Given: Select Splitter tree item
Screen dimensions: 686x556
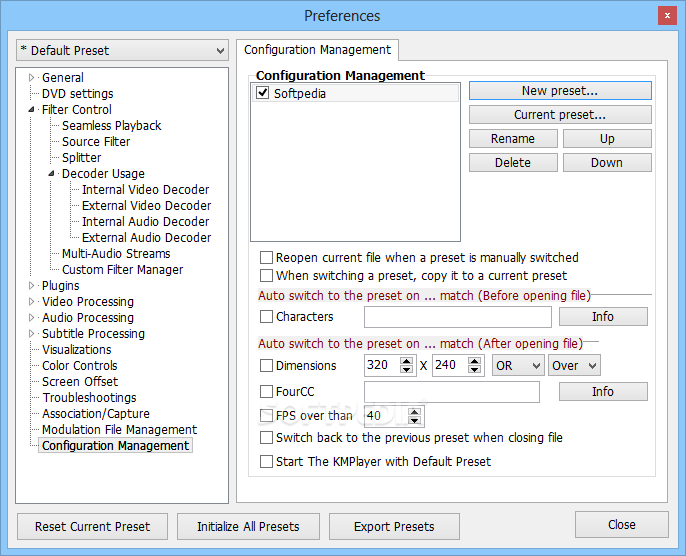Looking at the screenshot, I should click(x=81, y=157).
